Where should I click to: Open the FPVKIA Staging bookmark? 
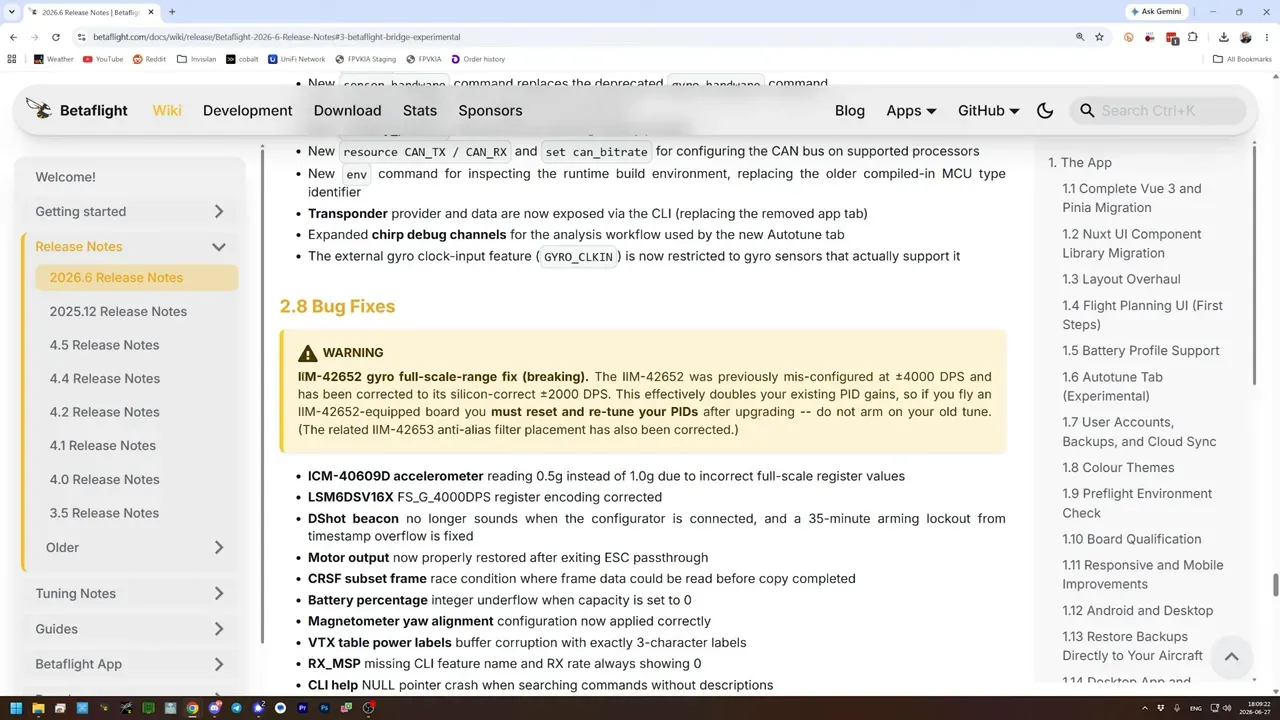click(366, 59)
